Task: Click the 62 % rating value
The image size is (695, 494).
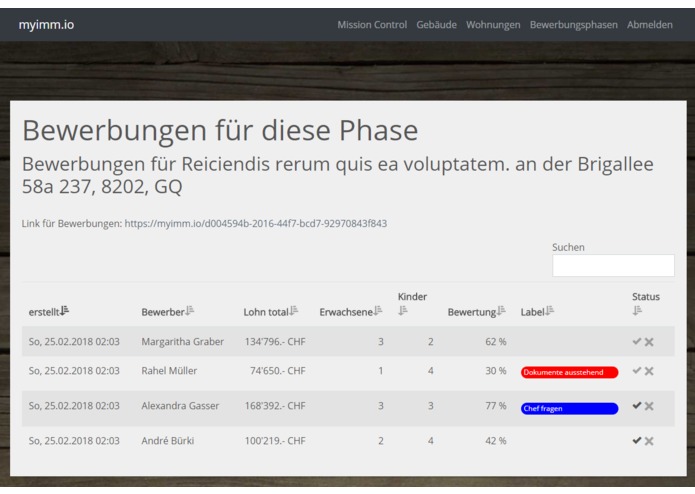Action: (496, 342)
